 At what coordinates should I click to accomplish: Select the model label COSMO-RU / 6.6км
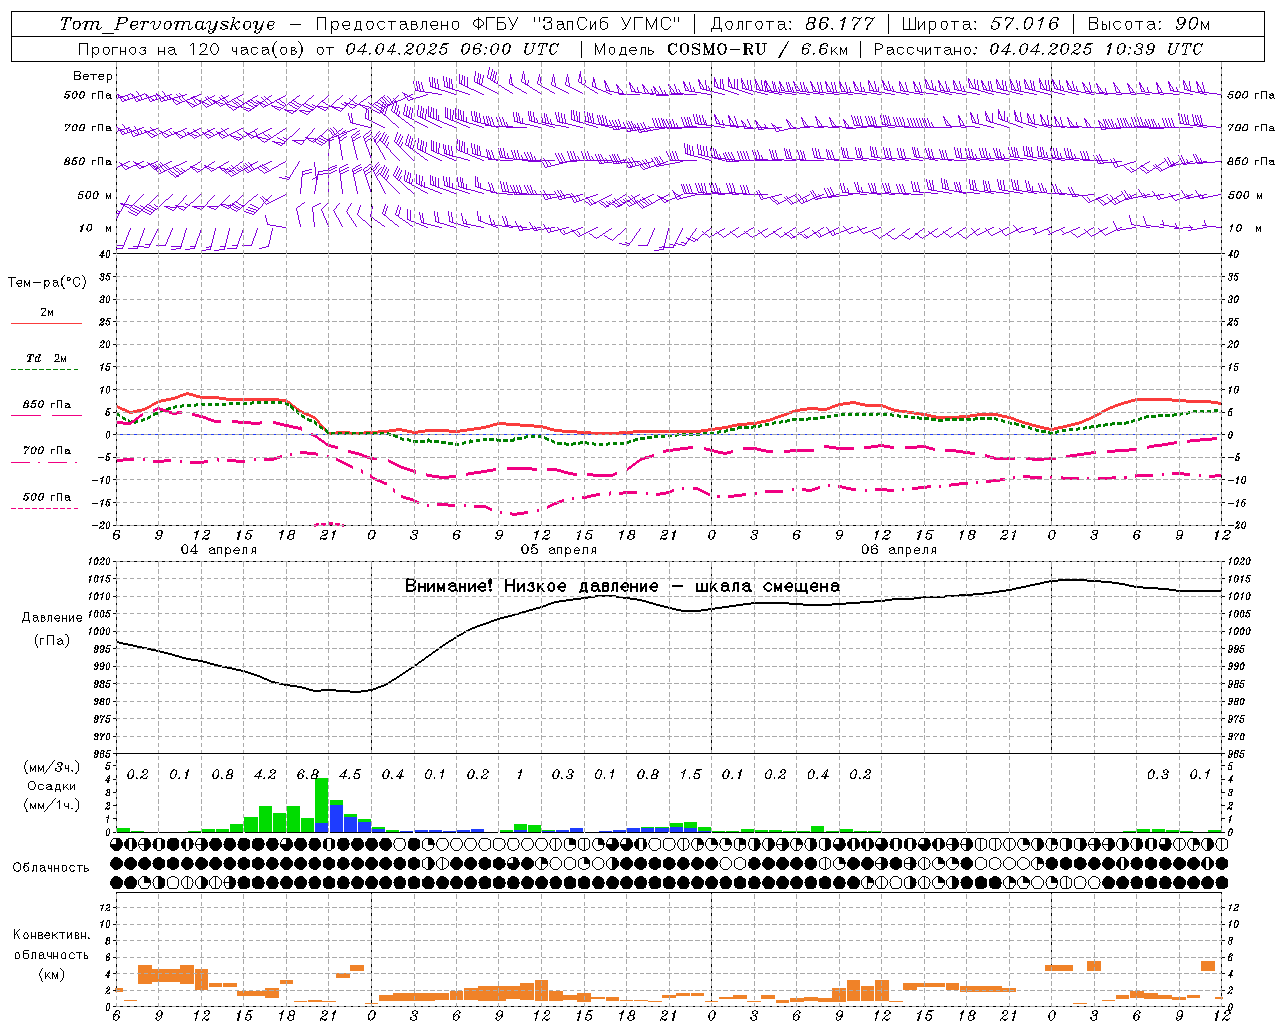[x=757, y=49]
